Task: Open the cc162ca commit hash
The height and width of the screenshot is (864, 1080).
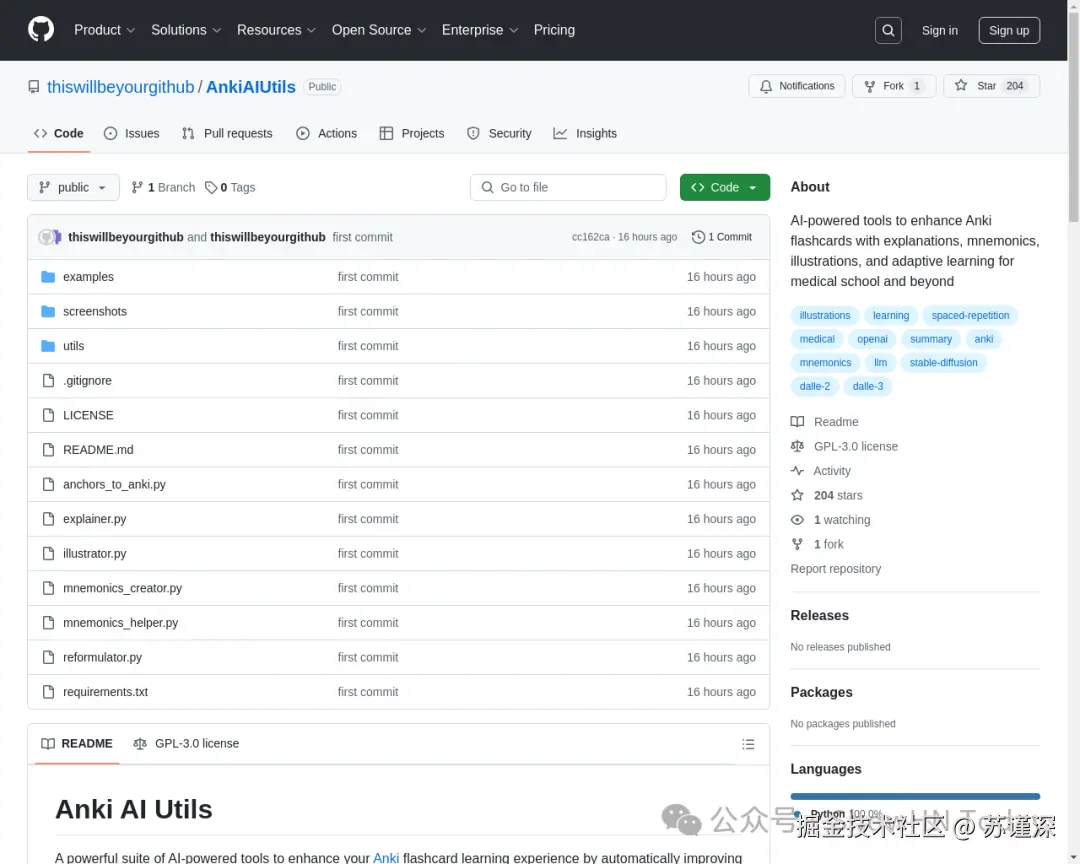Action: 590,237
